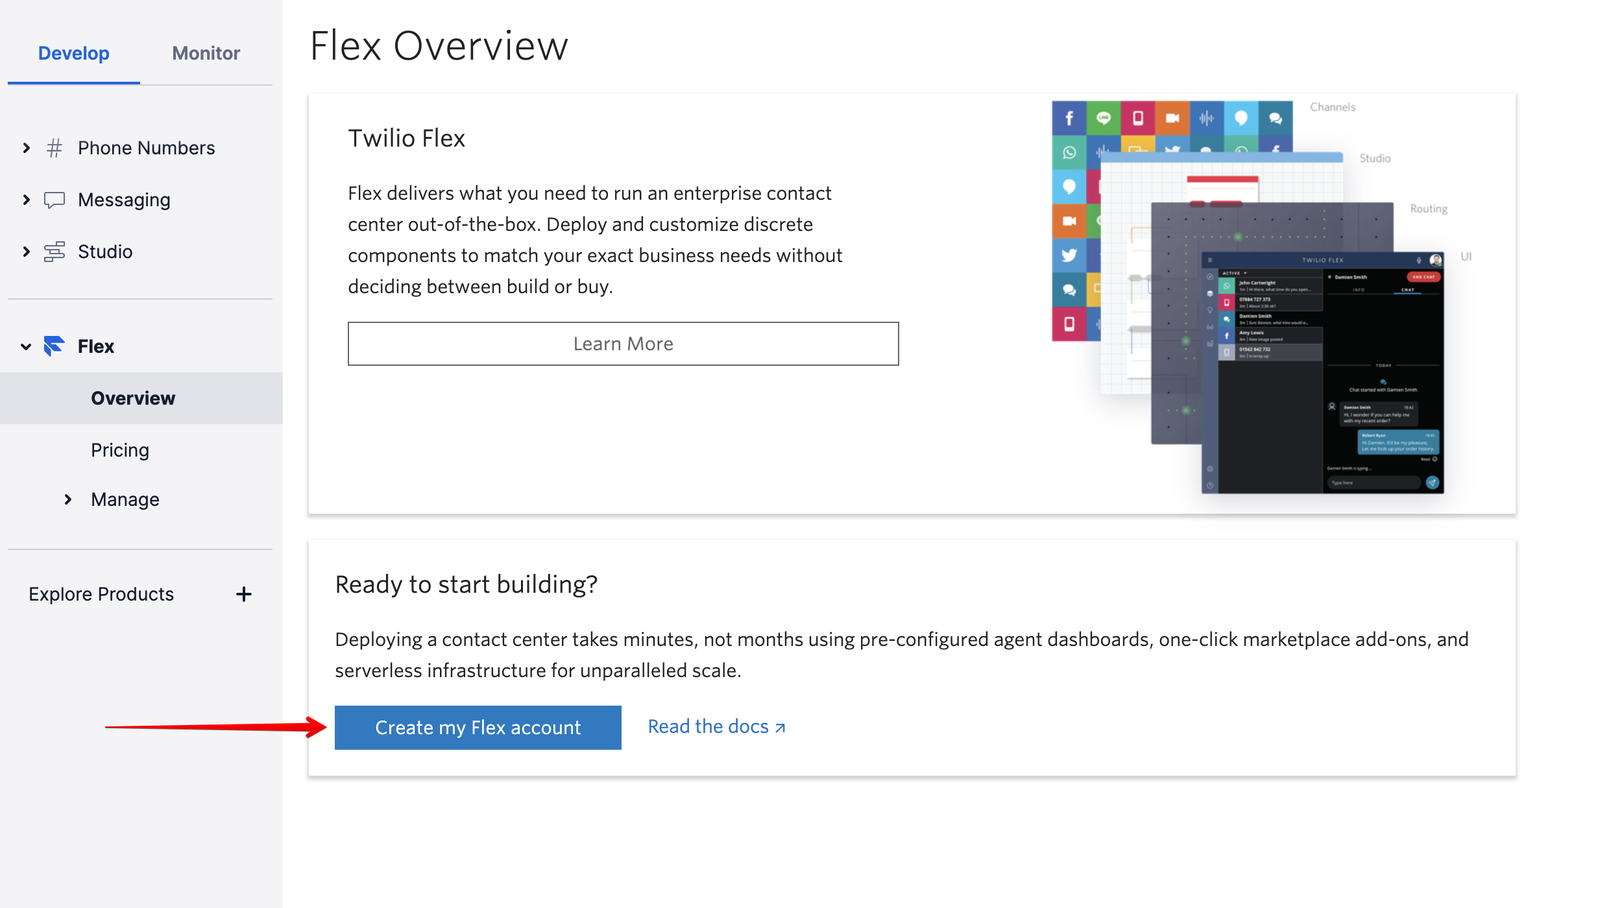1600x908 pixels.
Task: Expand the Manage submenu
Action: tap(68, 499)
